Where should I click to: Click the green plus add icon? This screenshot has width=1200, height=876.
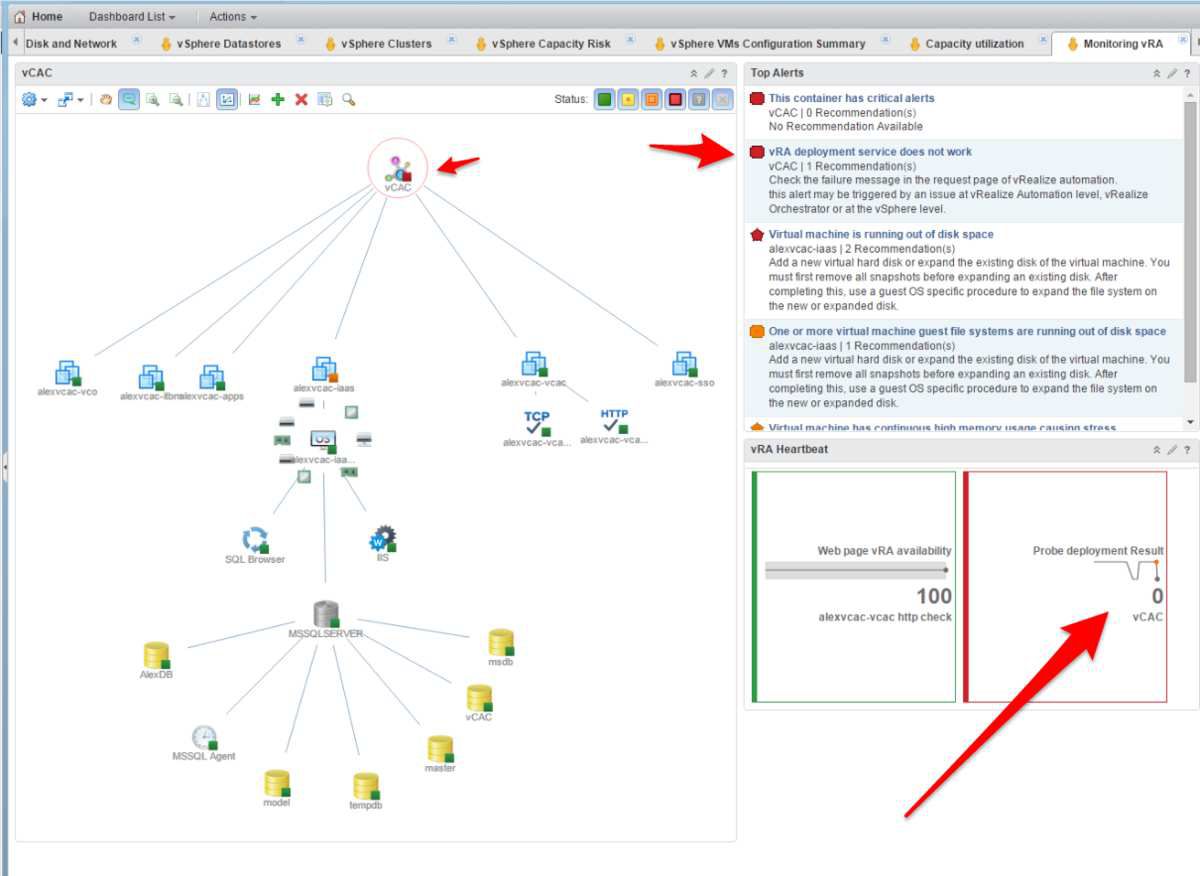click(x=277, y=99)
